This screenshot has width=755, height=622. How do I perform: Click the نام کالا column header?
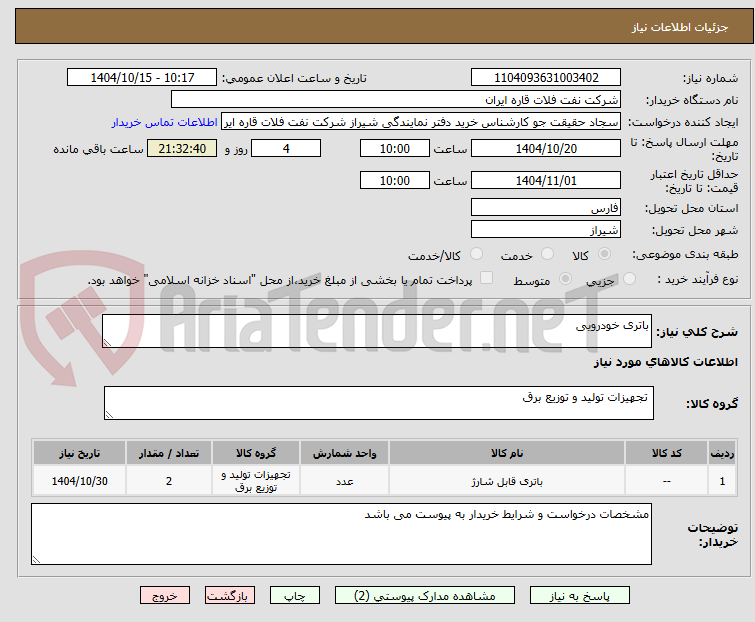[x=507, y=453]
